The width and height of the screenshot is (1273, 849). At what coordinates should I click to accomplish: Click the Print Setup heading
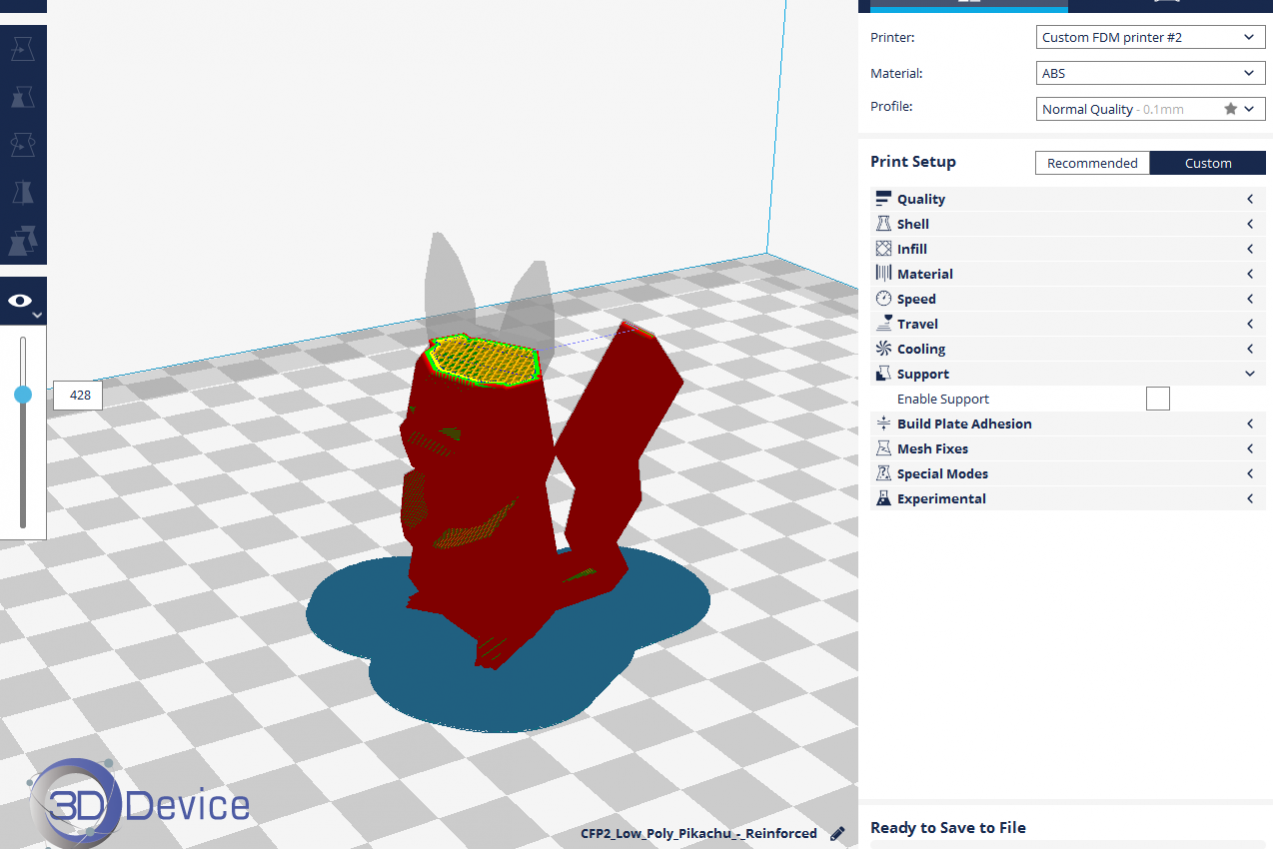coord(913,162)
